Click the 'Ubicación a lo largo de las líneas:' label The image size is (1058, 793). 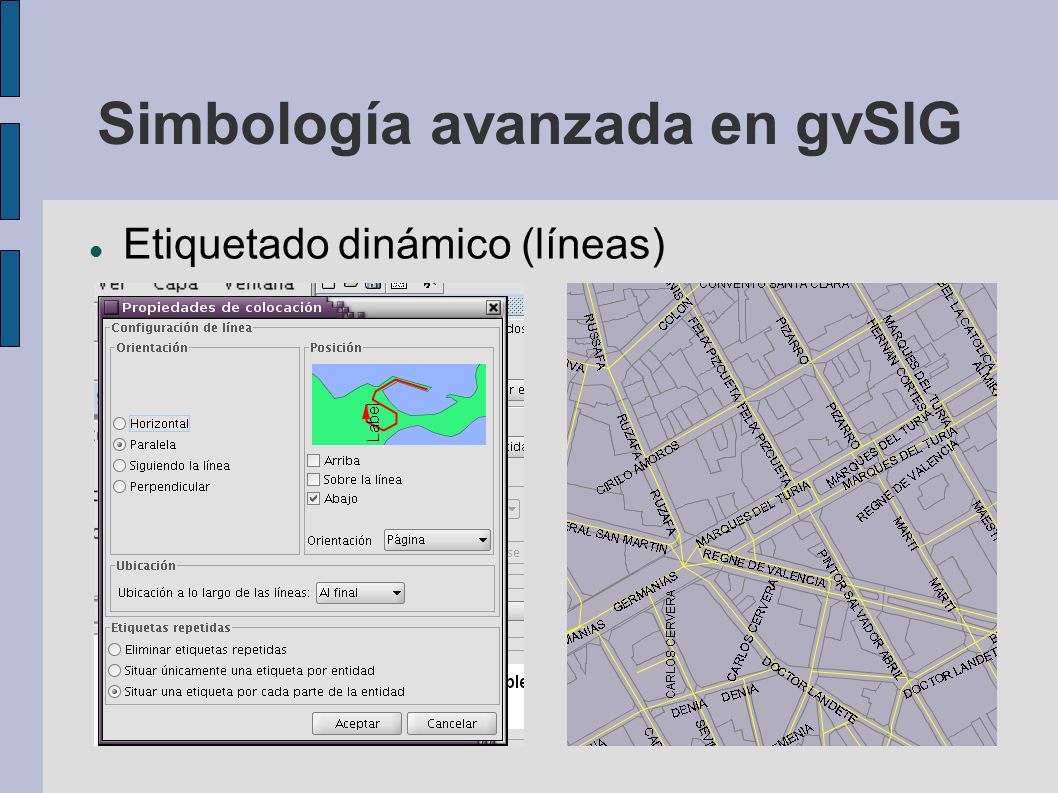point(213,593)
